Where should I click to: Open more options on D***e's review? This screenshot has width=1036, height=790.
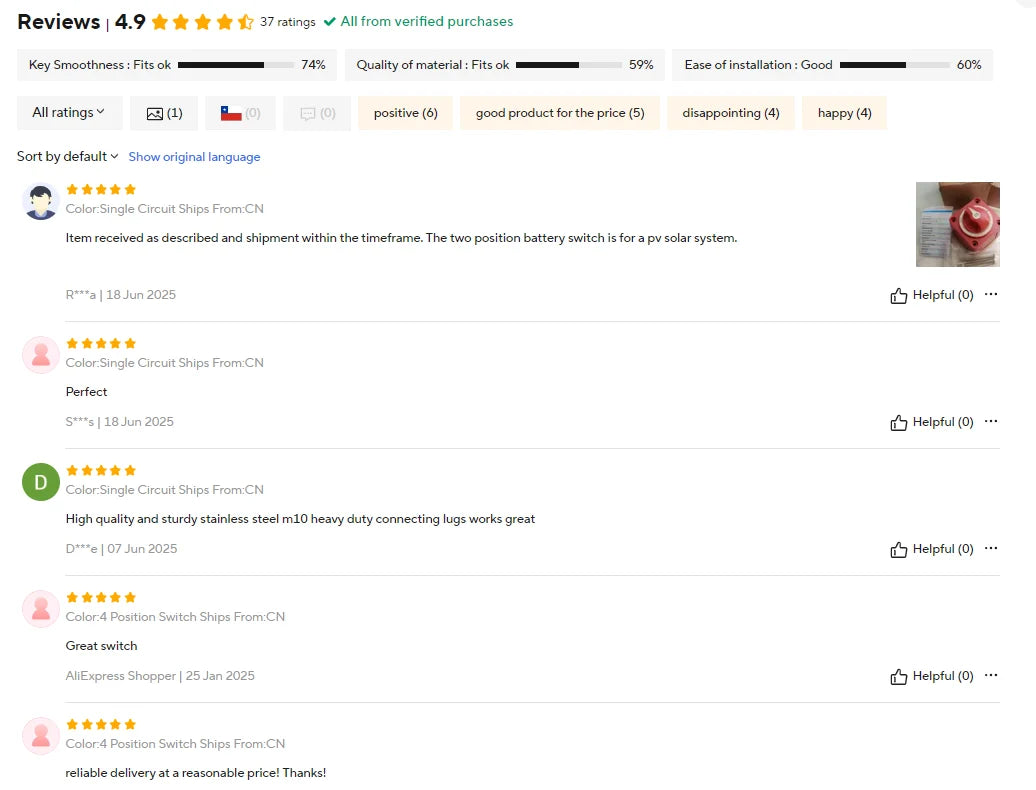tap(991, 549)
